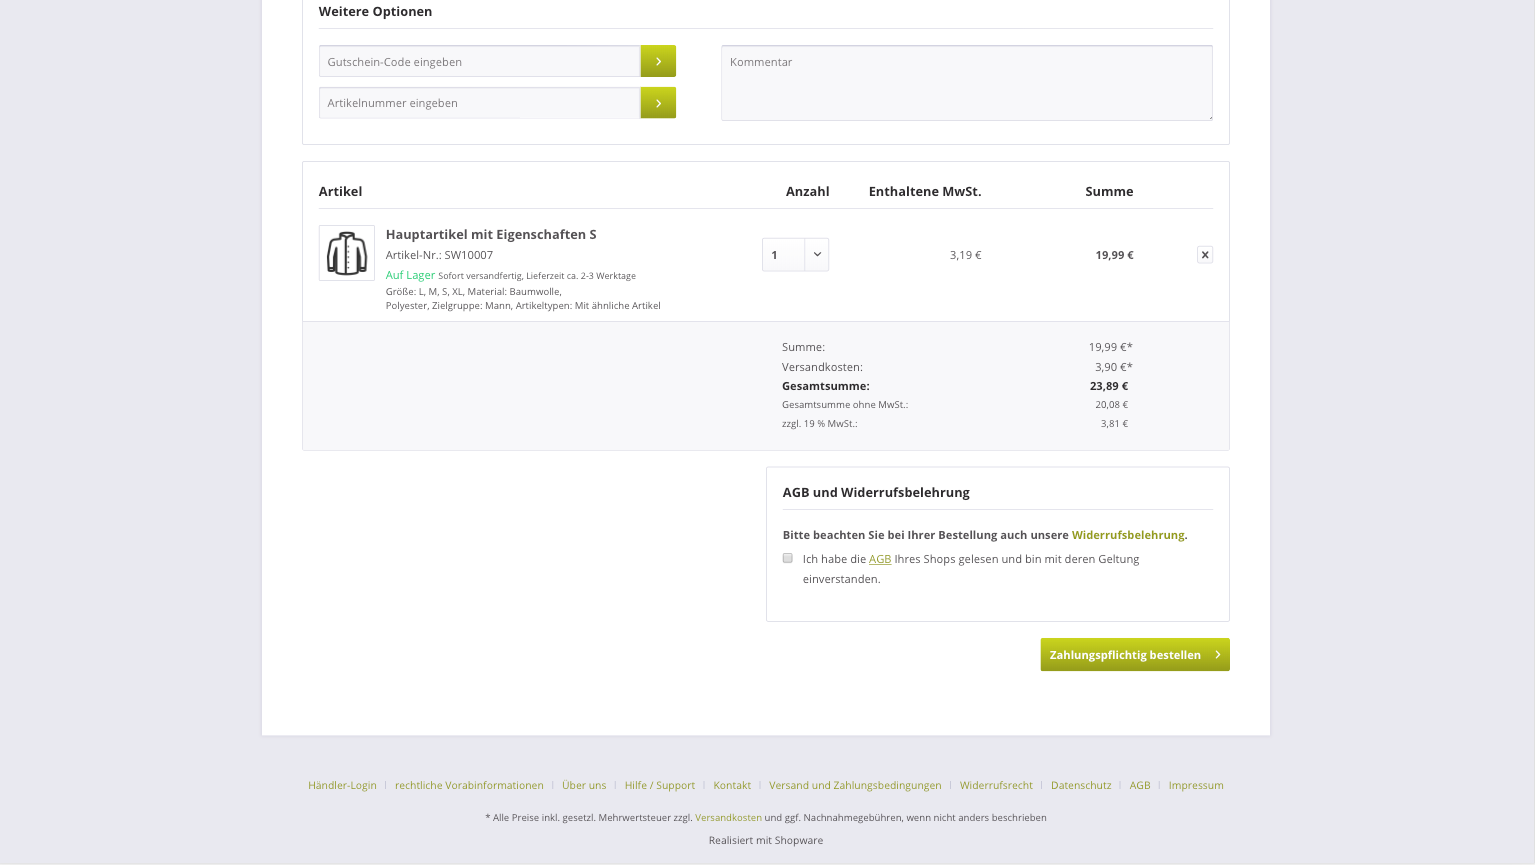Image resolution: width=1535 pixels, height=865 pixels.
Task: Tick the AGB acceptance checkbox
Action: point(788,558)
